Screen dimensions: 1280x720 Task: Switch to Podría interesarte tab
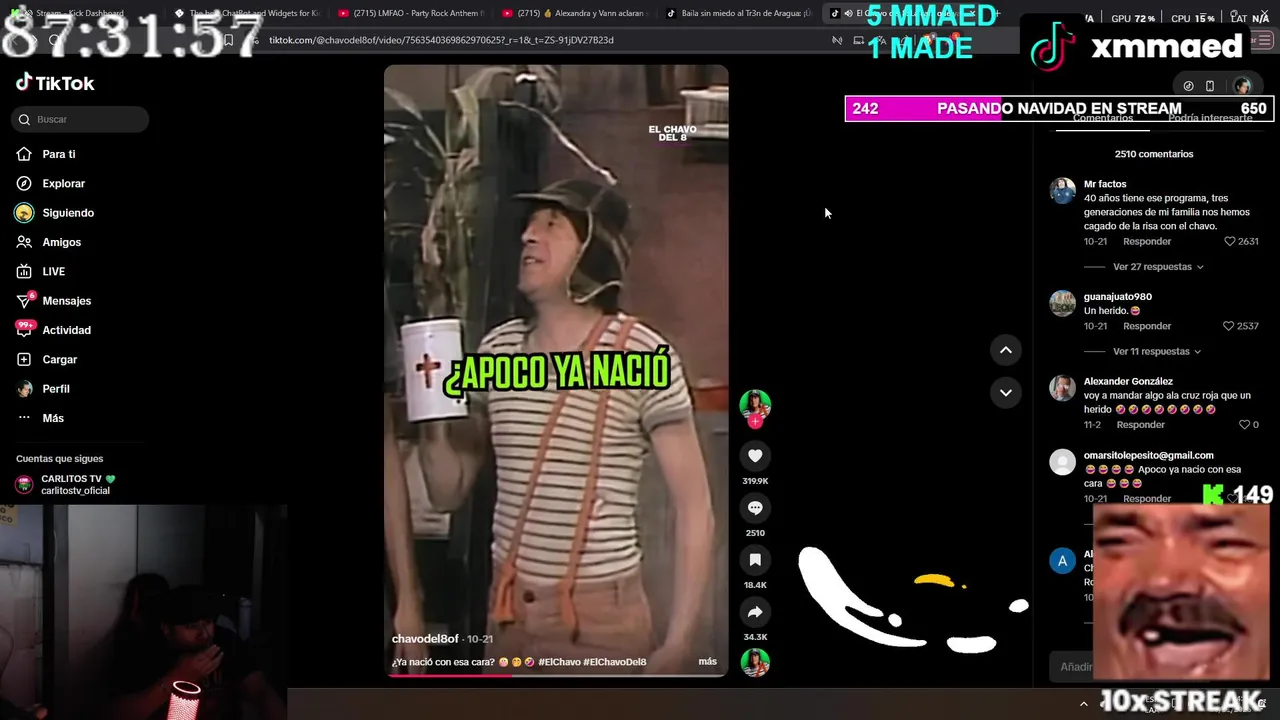point(1210,118)
